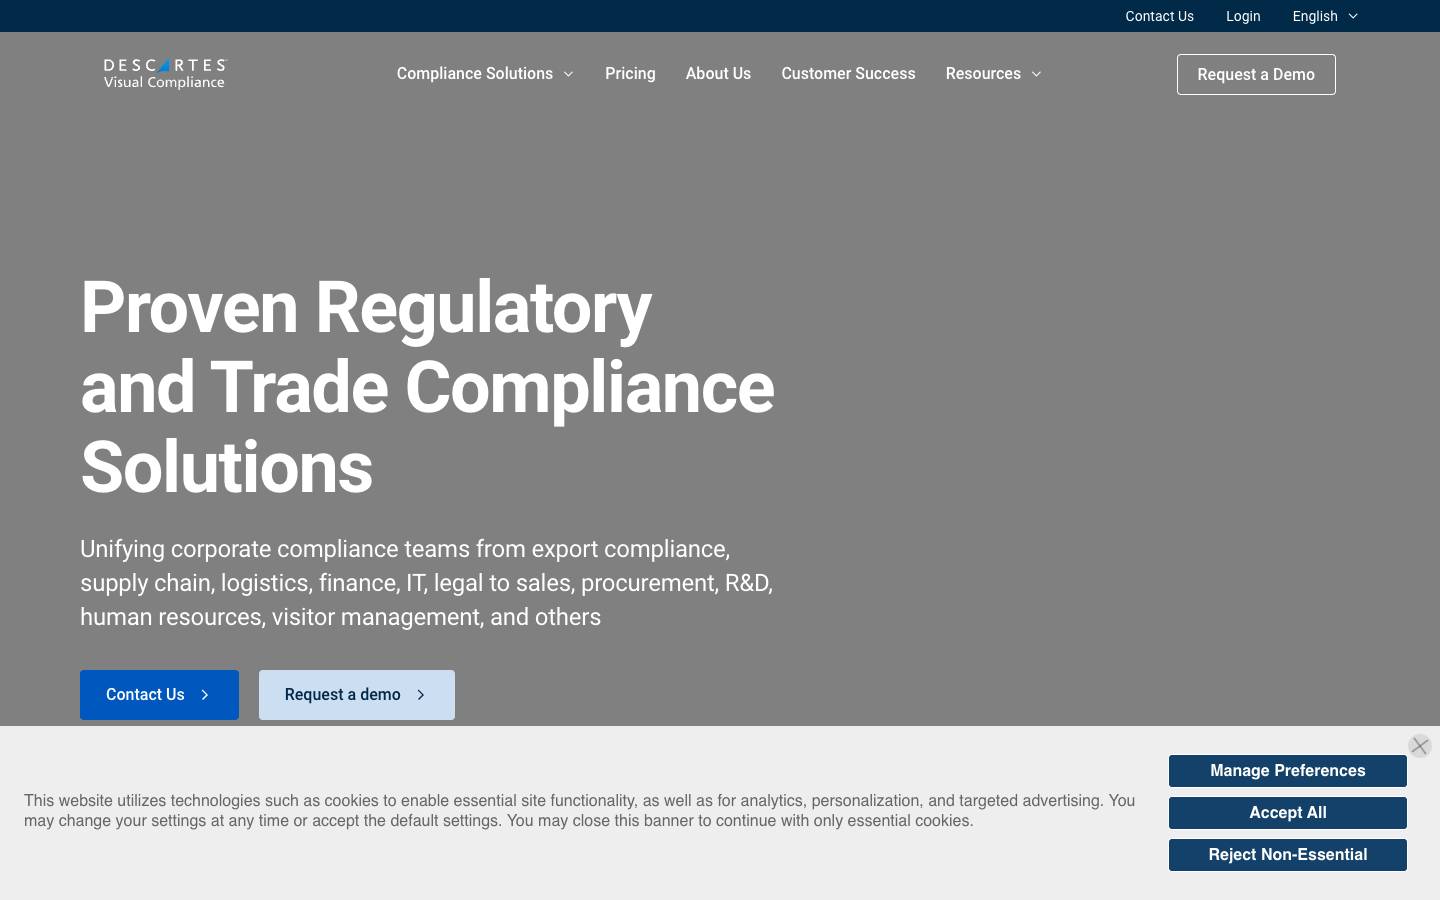Accept All cookies
Viewport: 1440px width, 900px height.
tap(1288, 813)
